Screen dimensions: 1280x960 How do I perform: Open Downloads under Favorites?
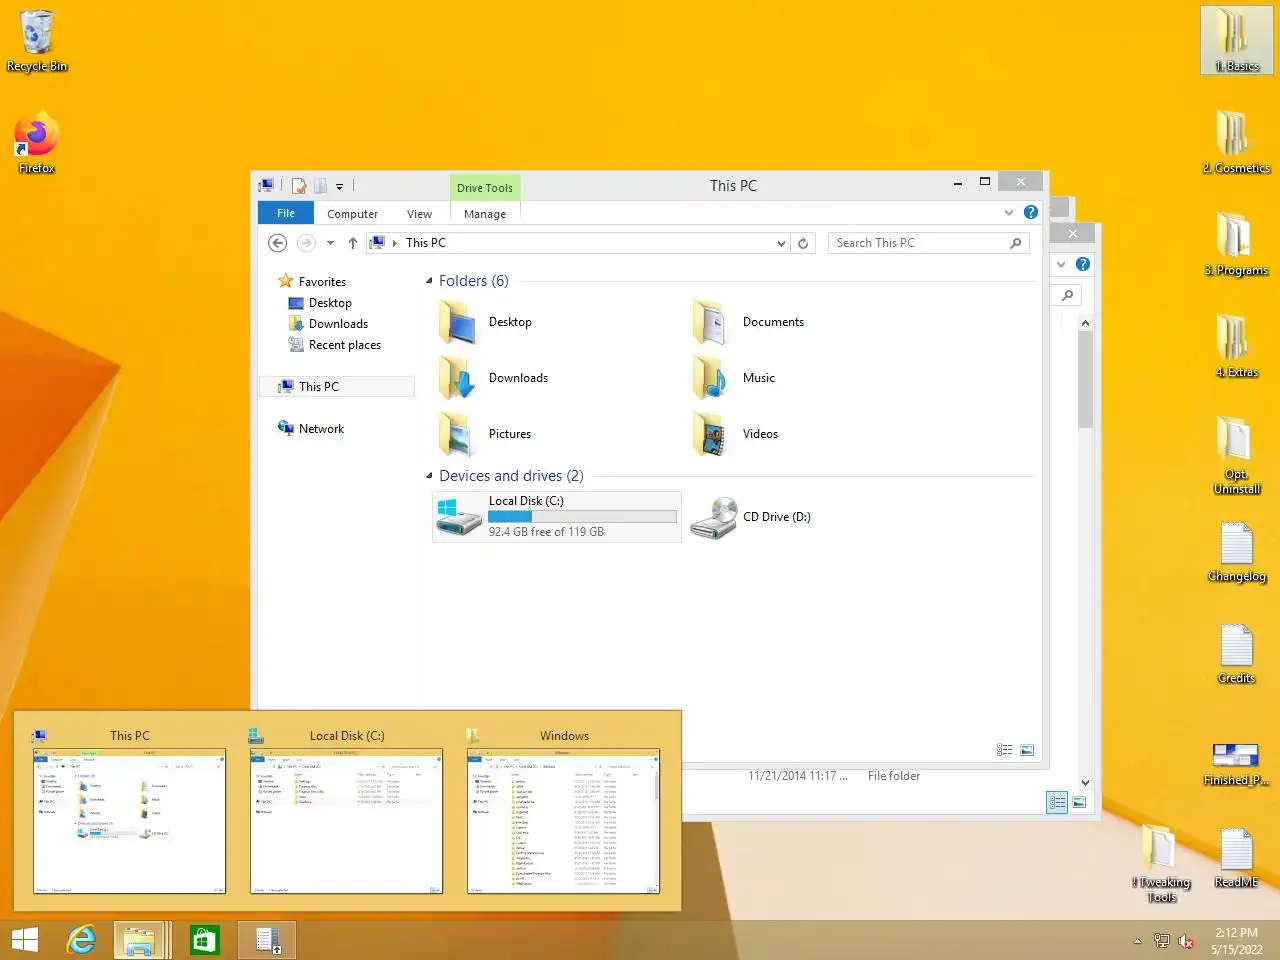(328, 324)
